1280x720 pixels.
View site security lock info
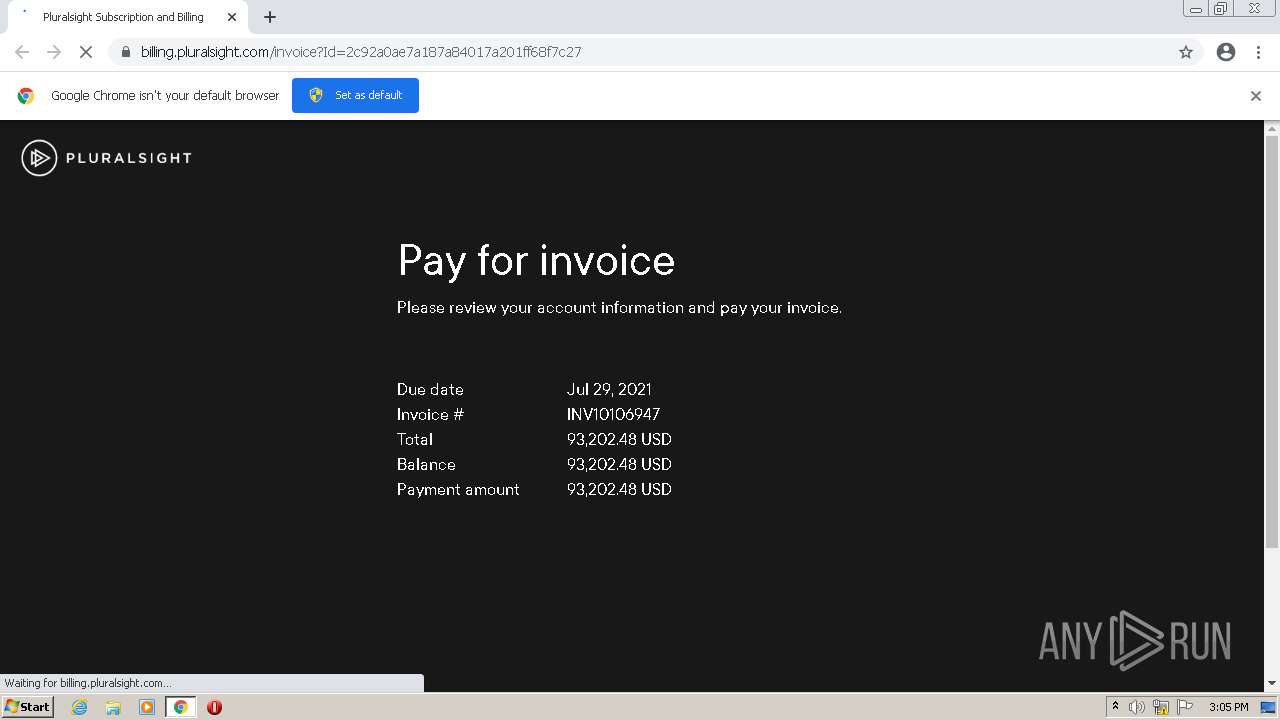(126, 52)
